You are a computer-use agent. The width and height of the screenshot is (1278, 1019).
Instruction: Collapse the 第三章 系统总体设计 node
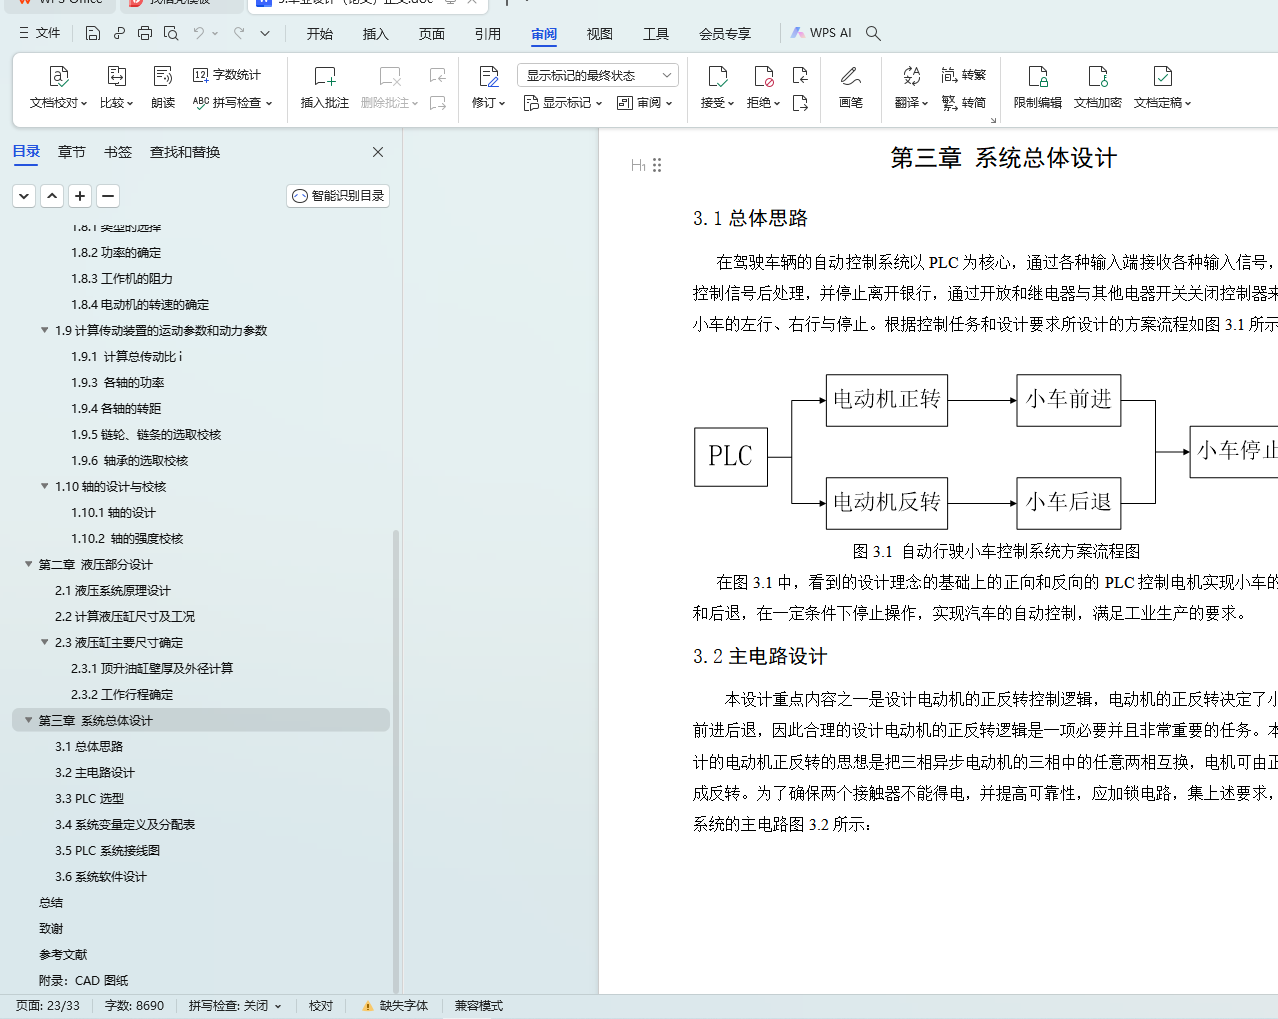pyautogui.click(x=29, y=720)
